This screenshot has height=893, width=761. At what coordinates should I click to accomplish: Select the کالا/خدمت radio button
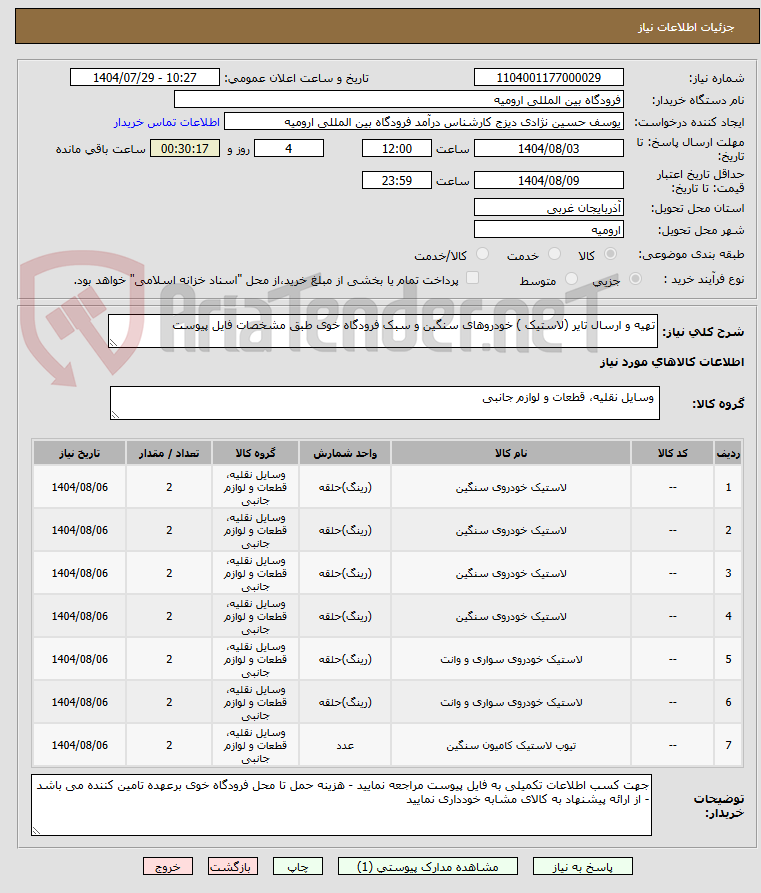point(482,254)
